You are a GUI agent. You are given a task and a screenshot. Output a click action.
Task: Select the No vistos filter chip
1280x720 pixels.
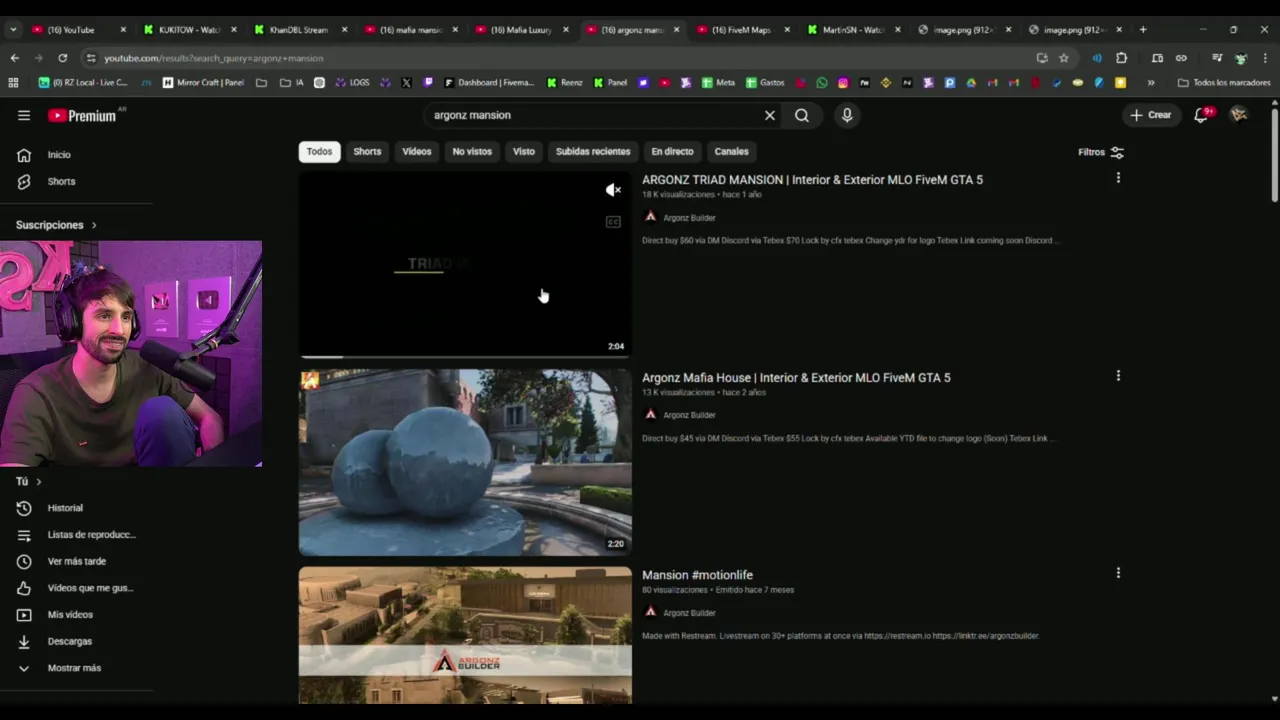(x=472, y=152)
